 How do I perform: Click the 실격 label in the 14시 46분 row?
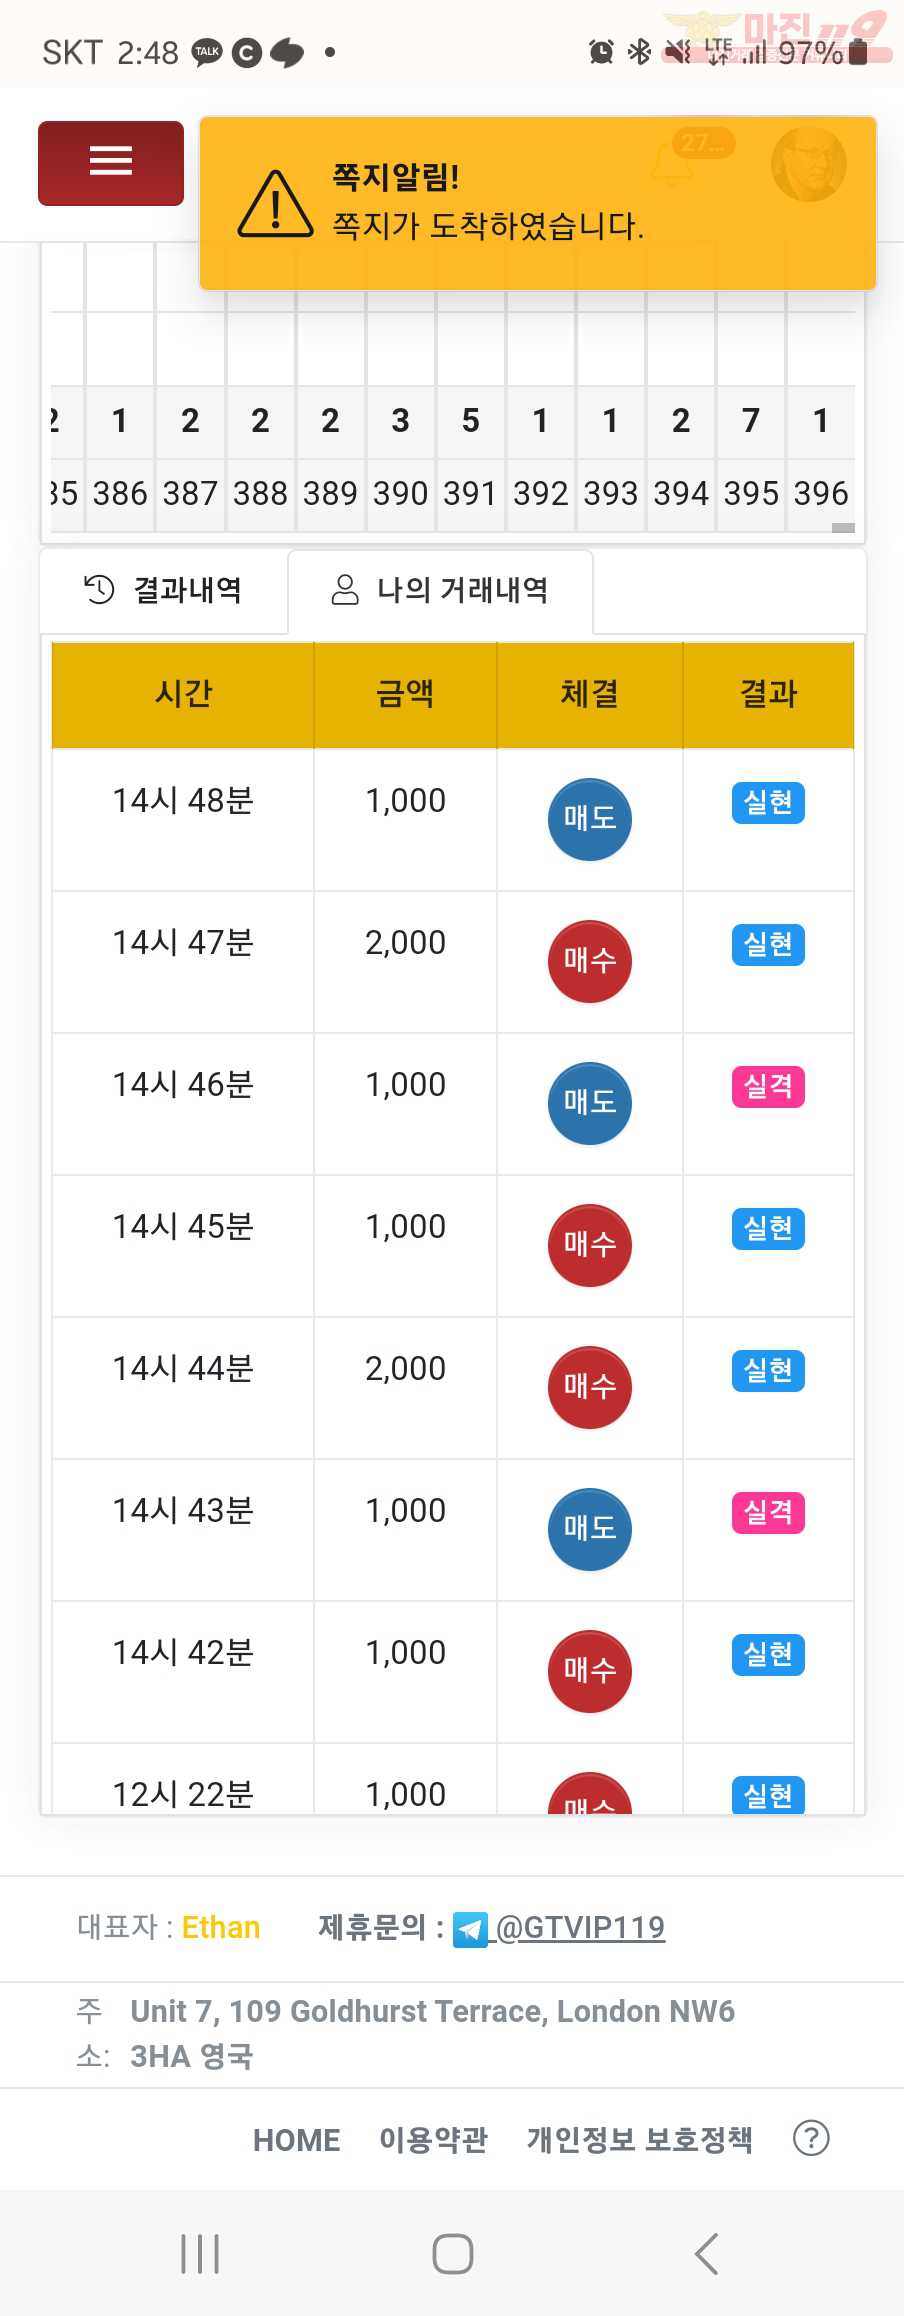pos(768,1086)
